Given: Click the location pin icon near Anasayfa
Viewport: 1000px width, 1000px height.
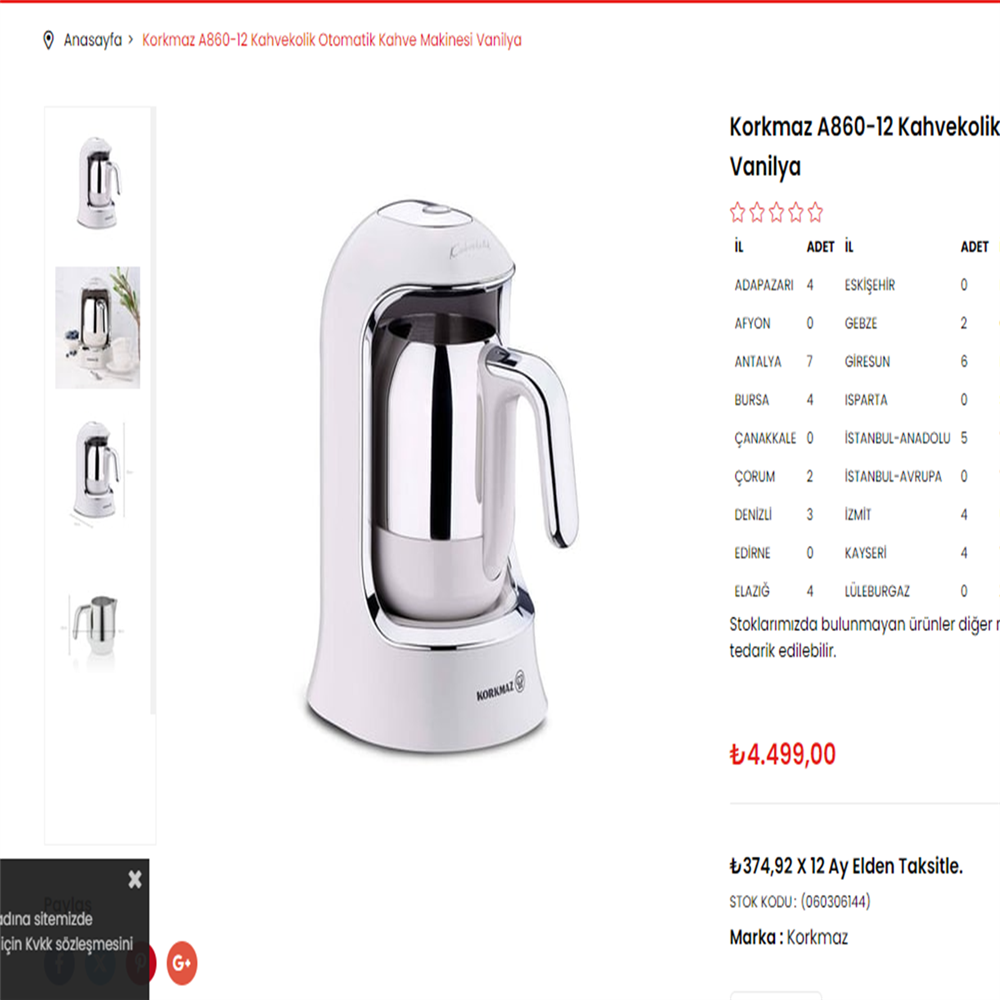Looking at the screenshot, I should [x=48, y=40].
